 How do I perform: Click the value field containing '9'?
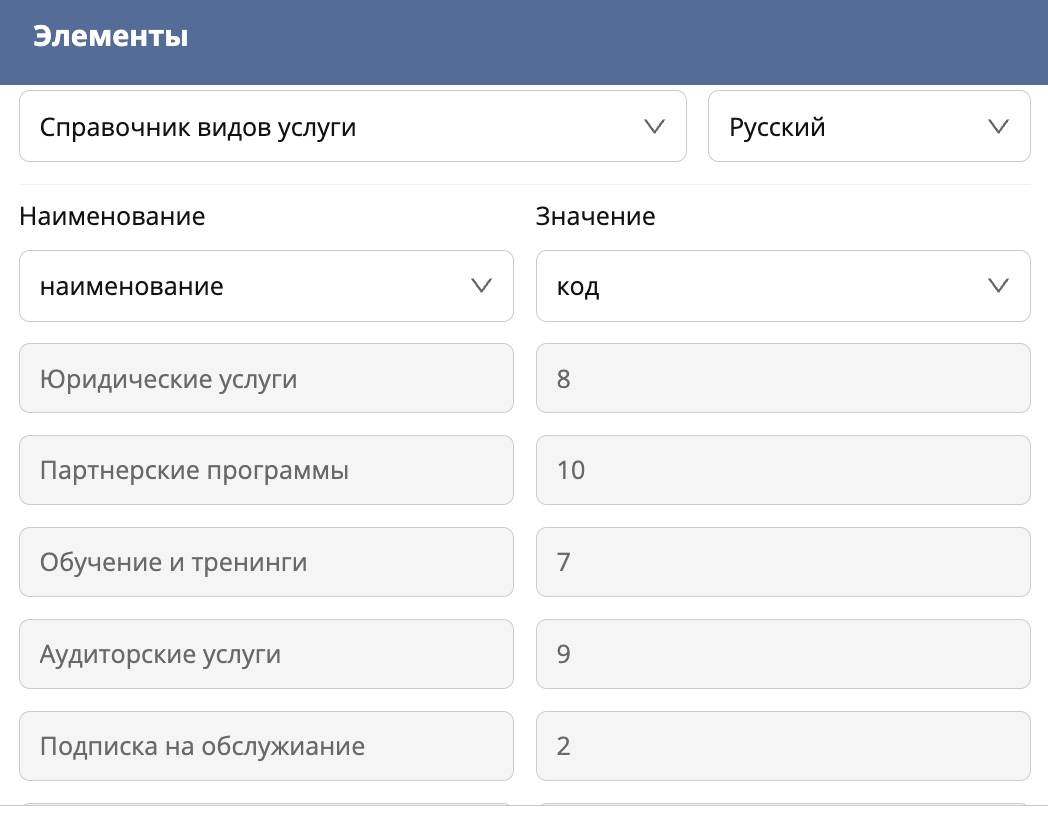783,654
